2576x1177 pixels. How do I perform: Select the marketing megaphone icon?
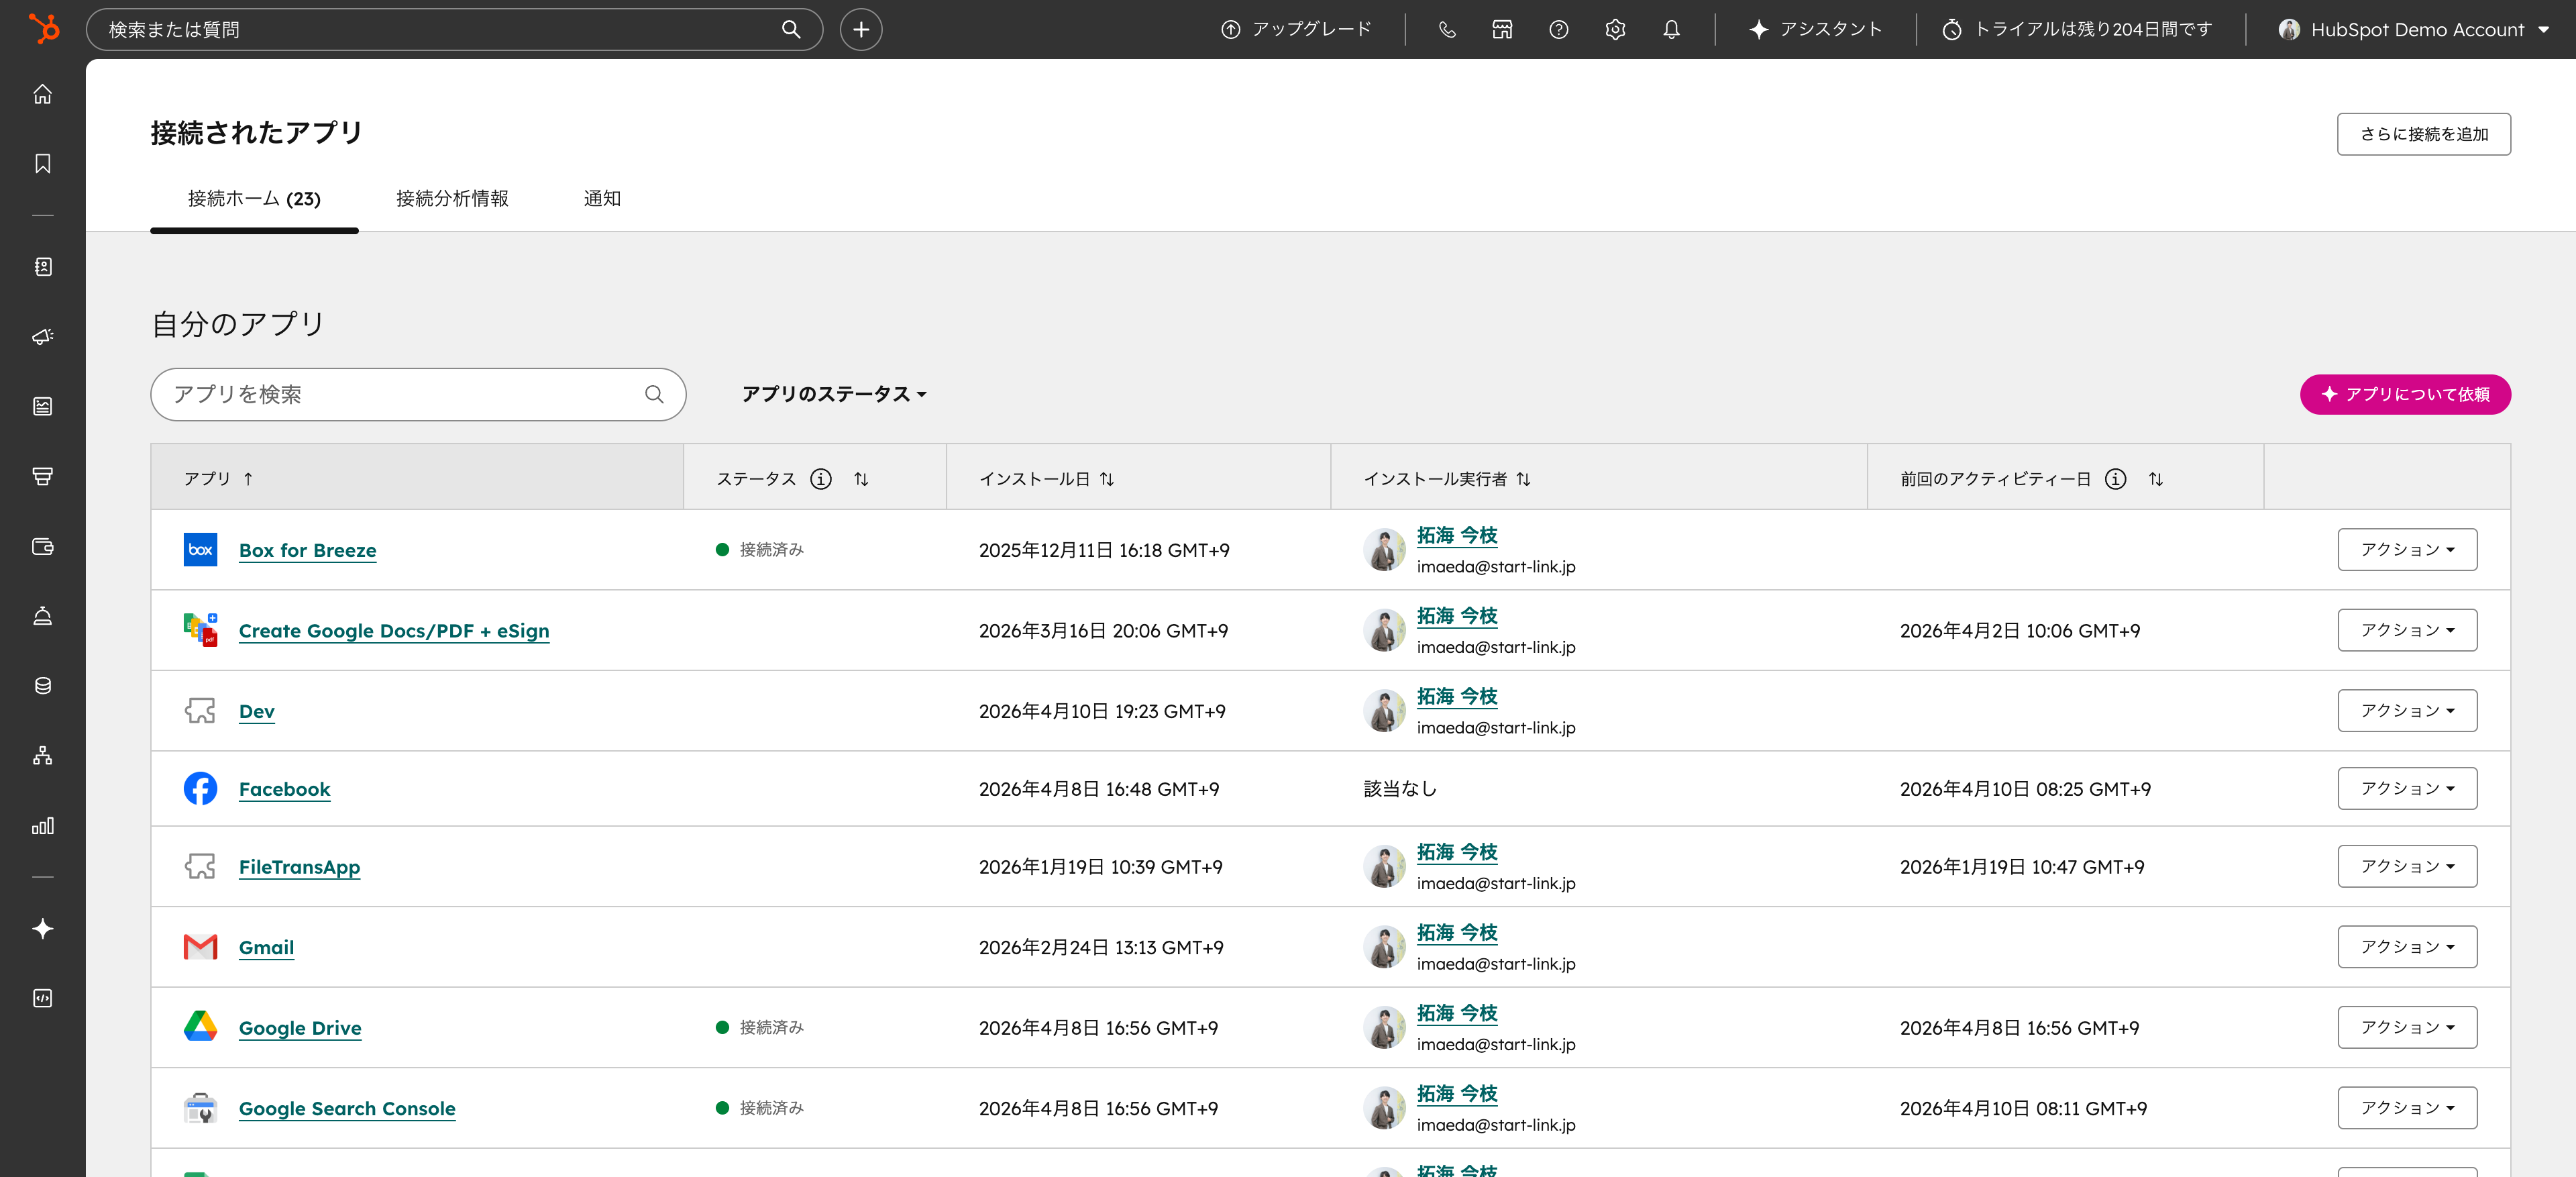click(x=42, y=336)
